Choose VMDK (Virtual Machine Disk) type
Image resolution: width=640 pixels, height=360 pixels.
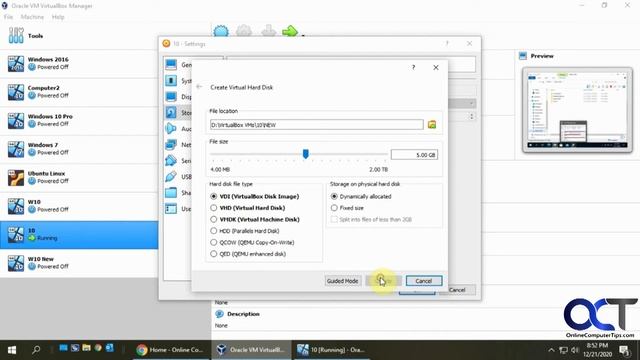coord(213,219)
